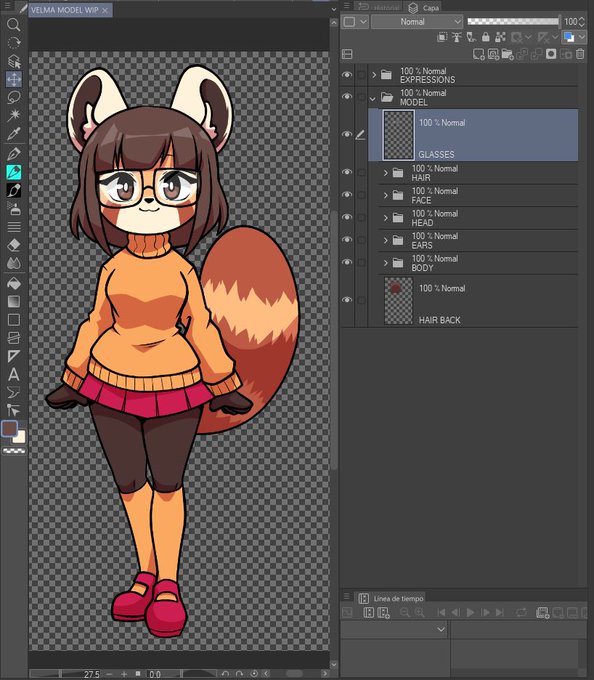Click the main brown foreground color swatch

tap(10, 428)
